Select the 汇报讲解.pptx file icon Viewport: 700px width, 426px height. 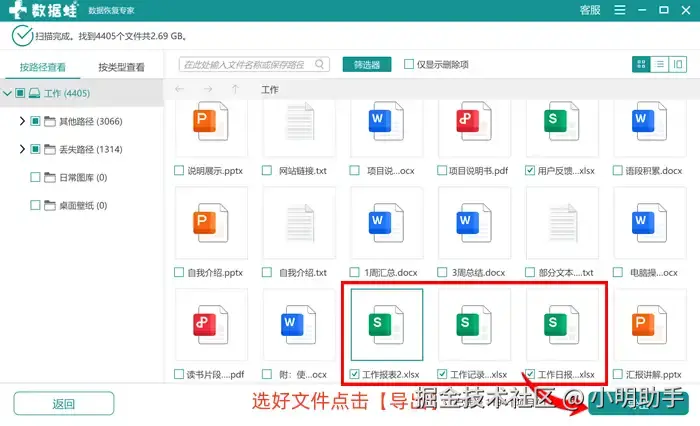coord(650,325)
